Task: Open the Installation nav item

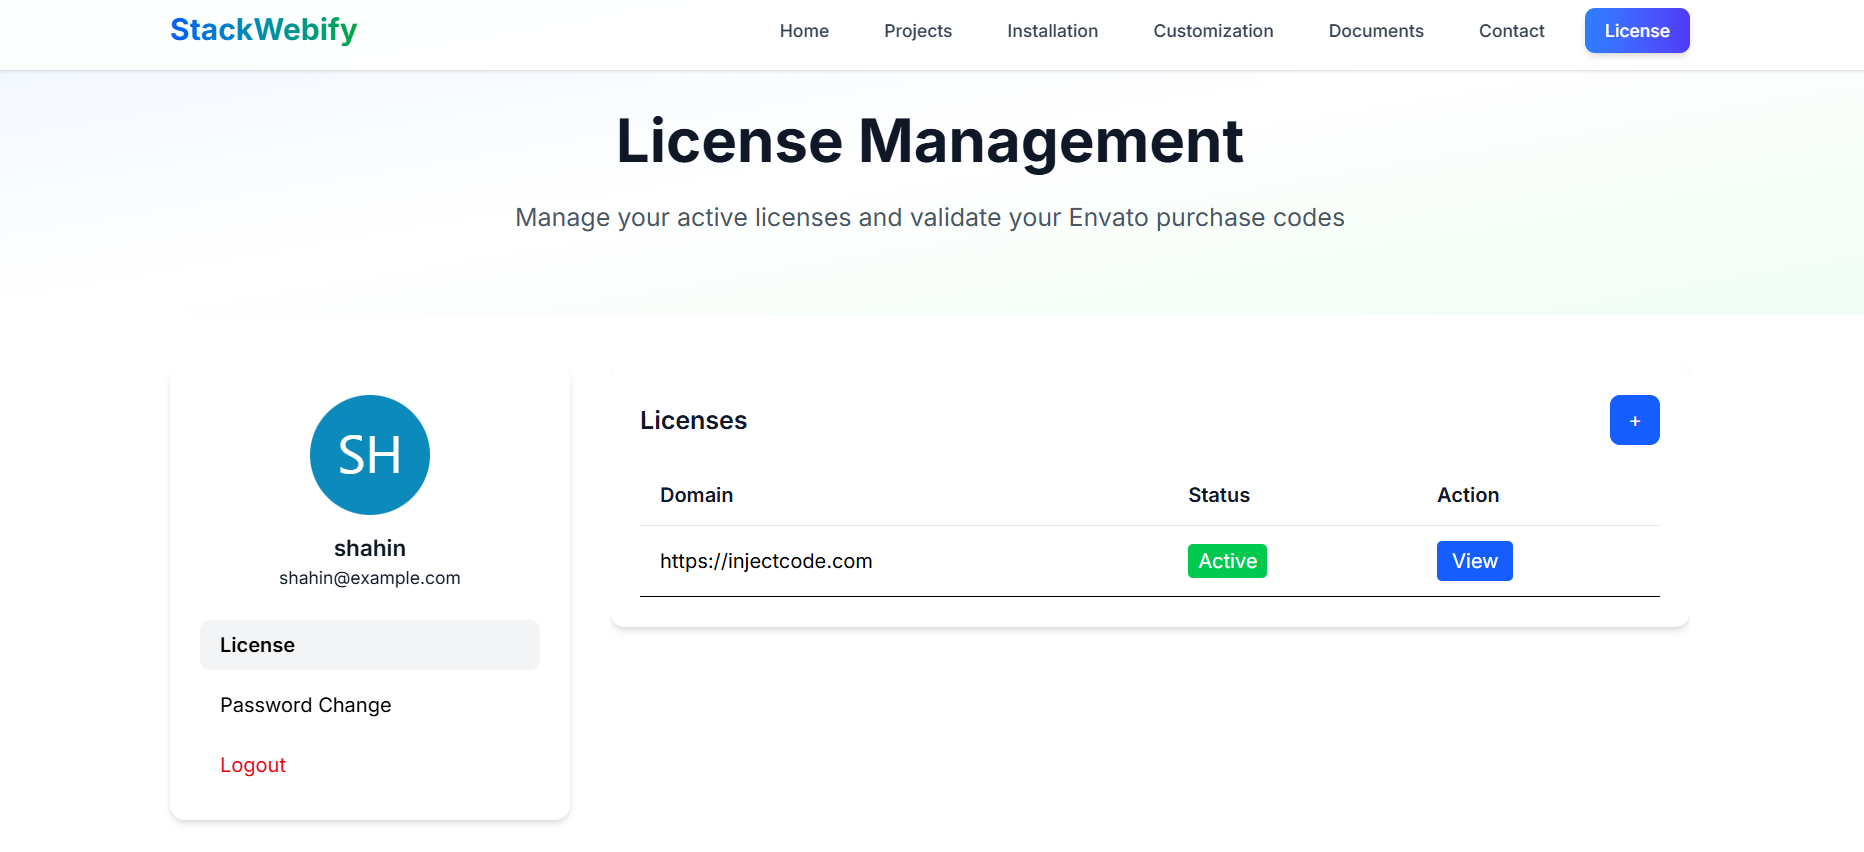Action: 1052,31
